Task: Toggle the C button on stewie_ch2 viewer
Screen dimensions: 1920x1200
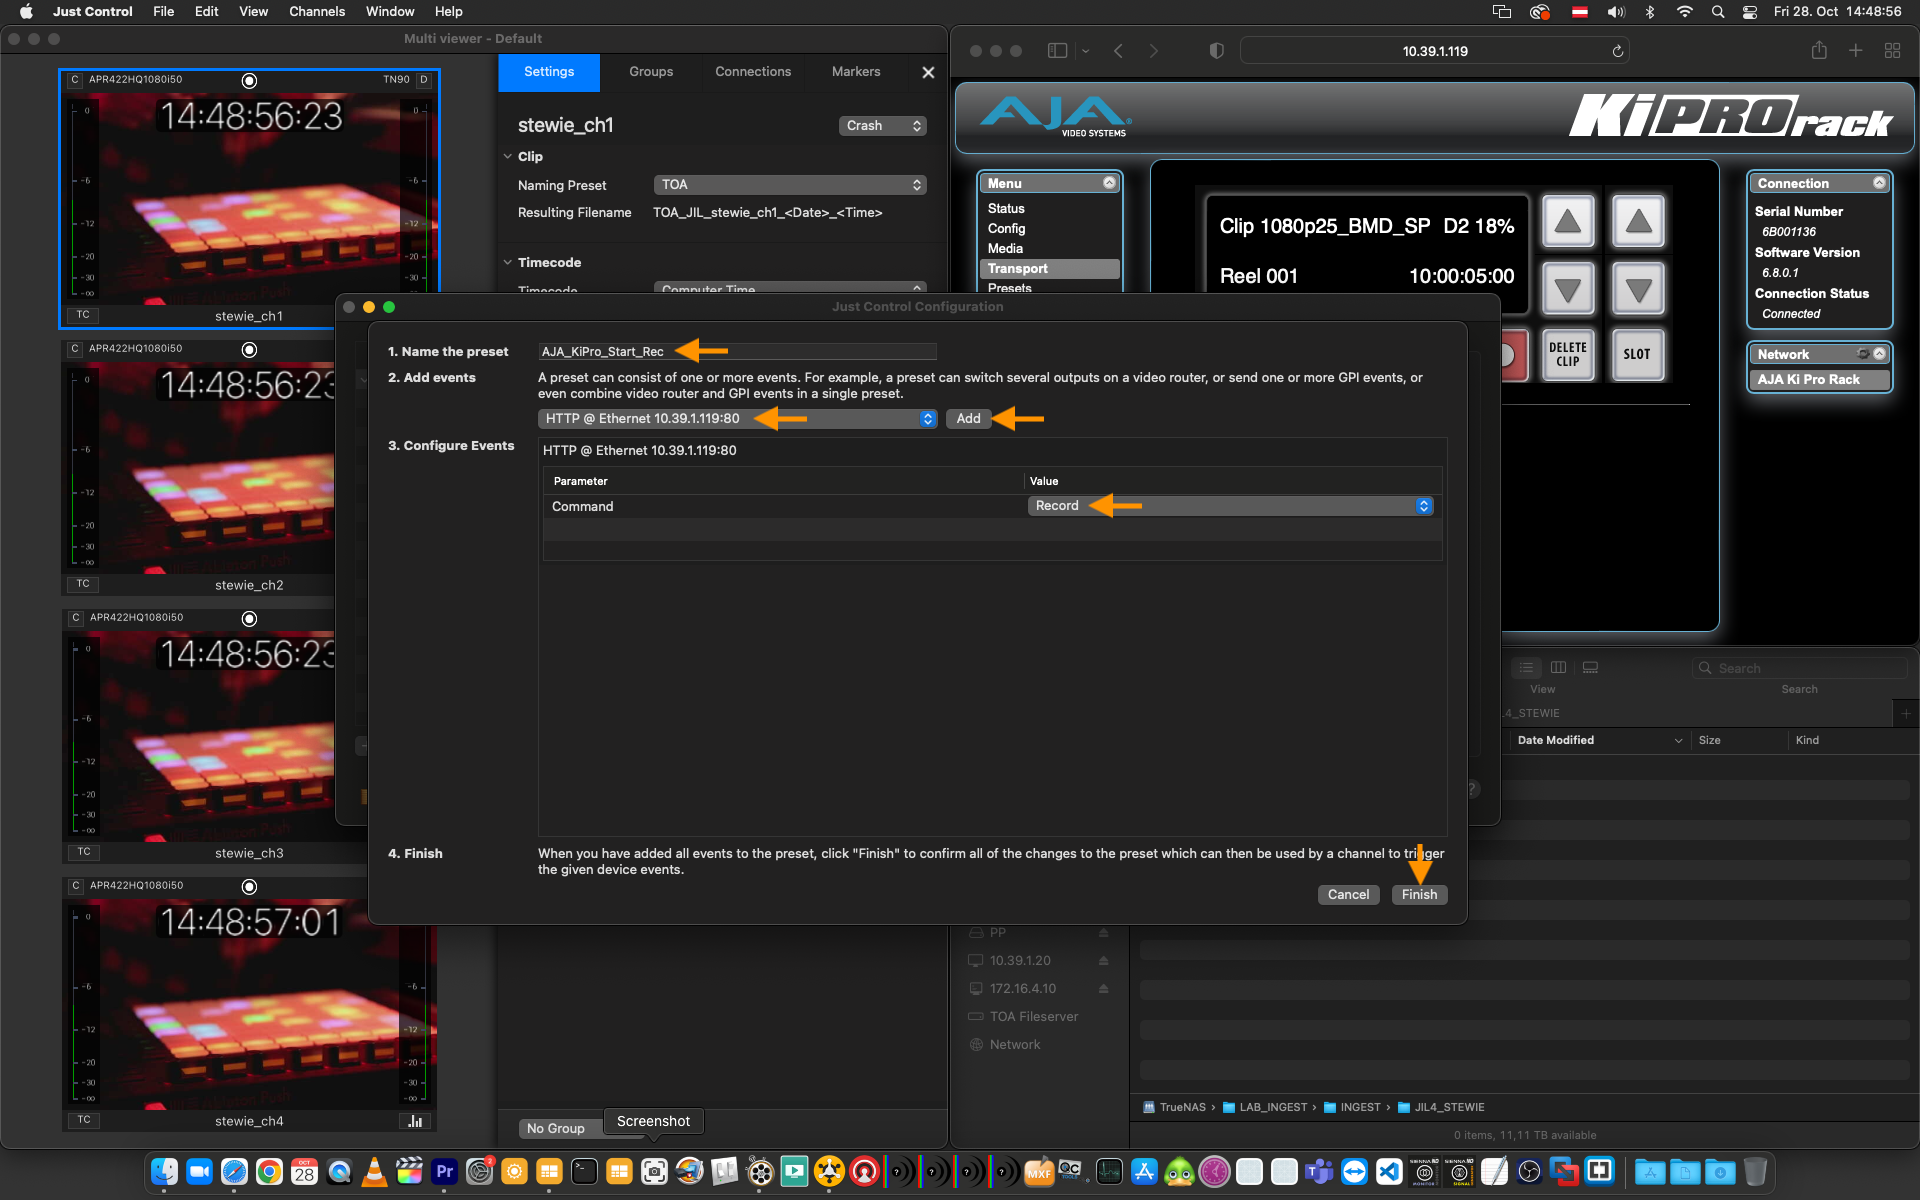Action: 75,349
